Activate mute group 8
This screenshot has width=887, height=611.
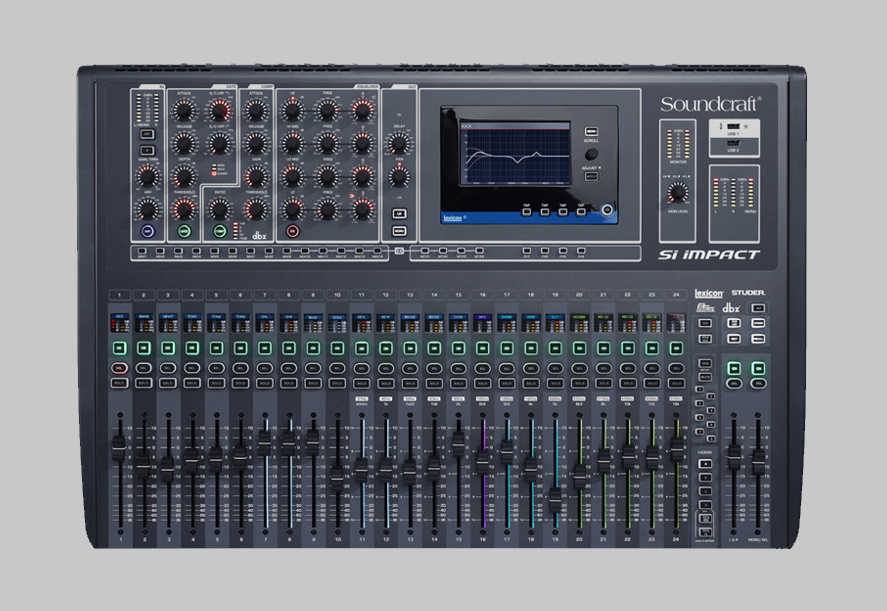pos(711,438)
